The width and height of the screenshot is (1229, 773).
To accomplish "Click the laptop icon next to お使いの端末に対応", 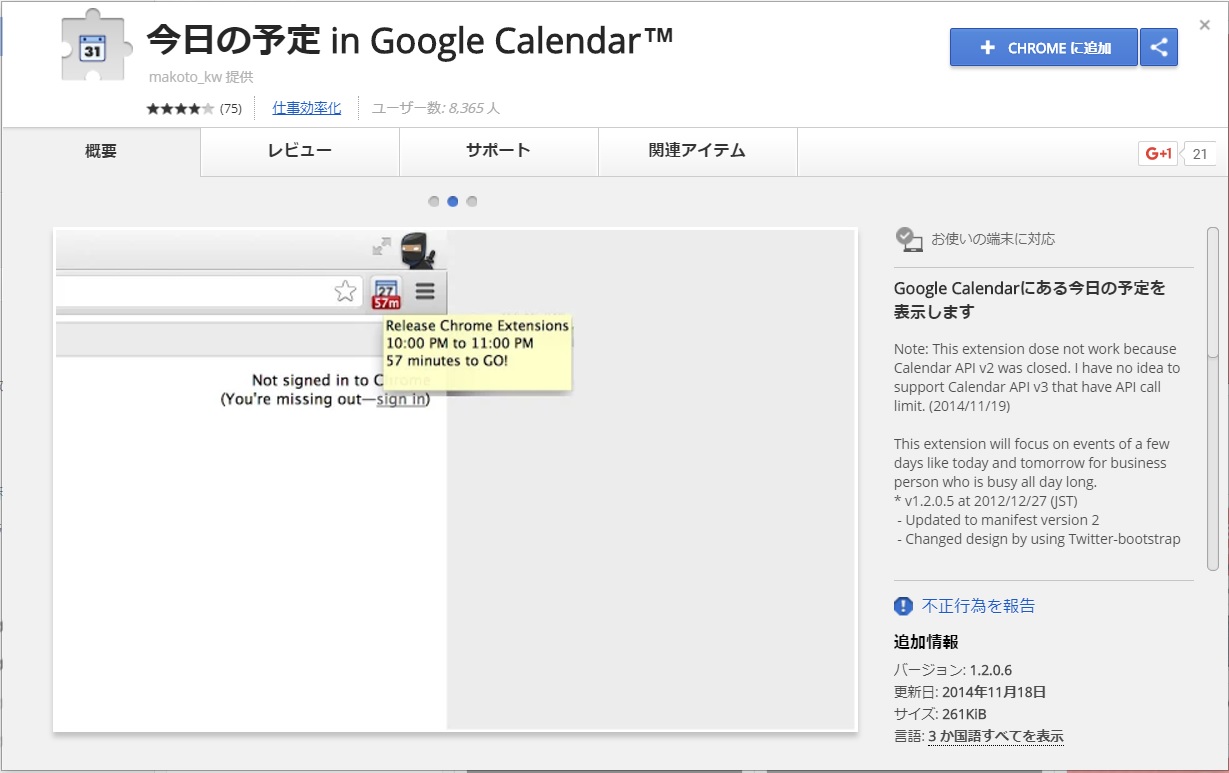I will pyautogui.click(x=908, y=239).
